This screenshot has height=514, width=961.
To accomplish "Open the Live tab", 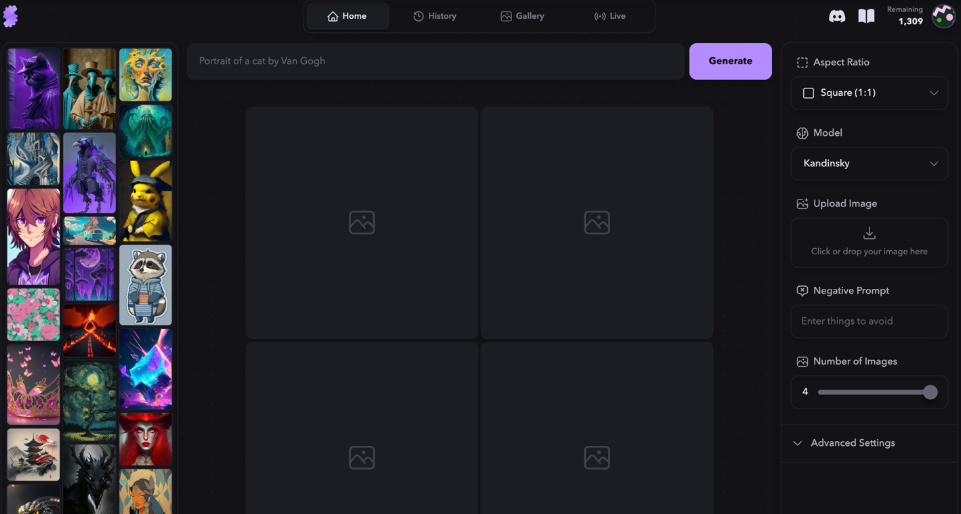I will (x=610, y=17).
